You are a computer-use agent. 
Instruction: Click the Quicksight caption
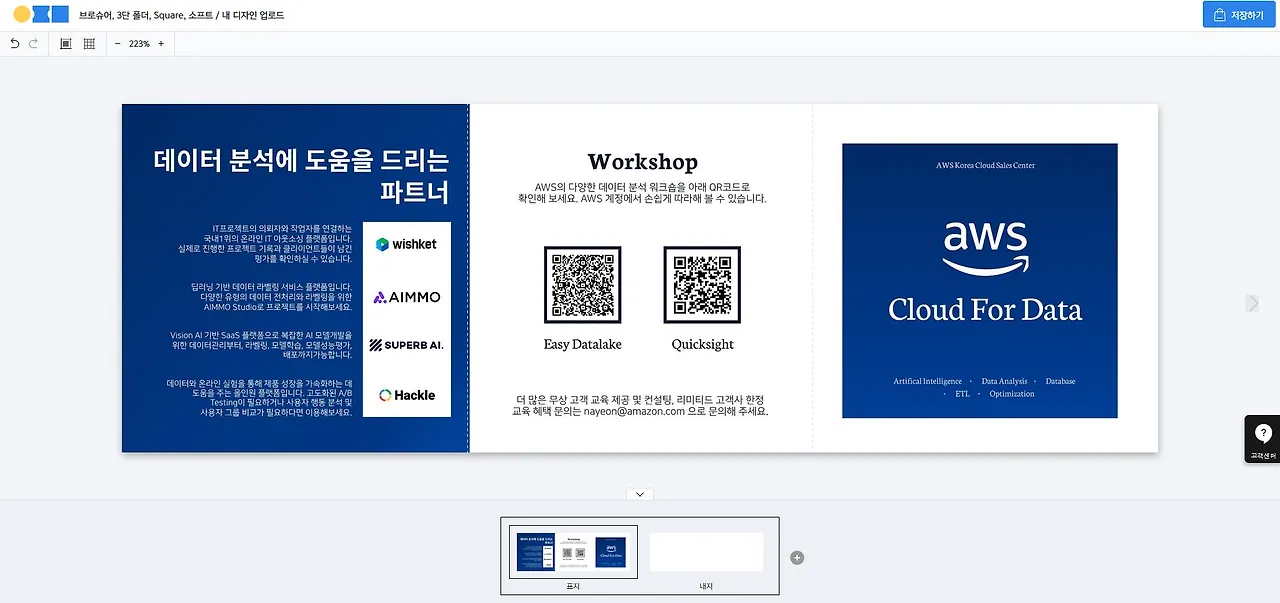[703, 344]
